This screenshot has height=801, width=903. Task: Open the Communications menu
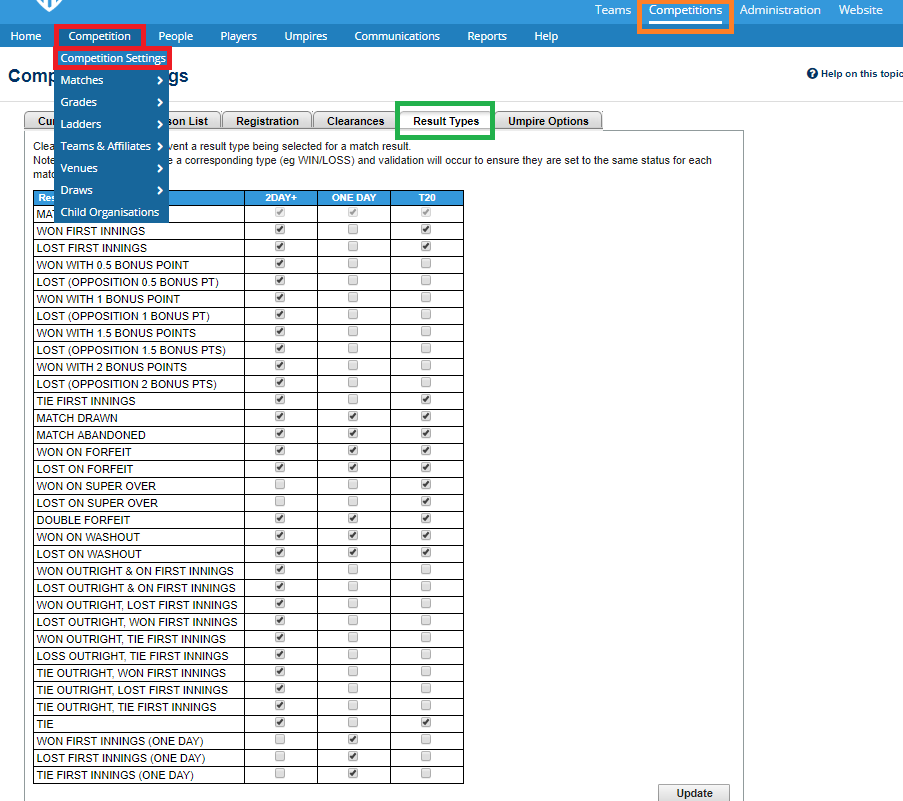click(x=397, y=36)
